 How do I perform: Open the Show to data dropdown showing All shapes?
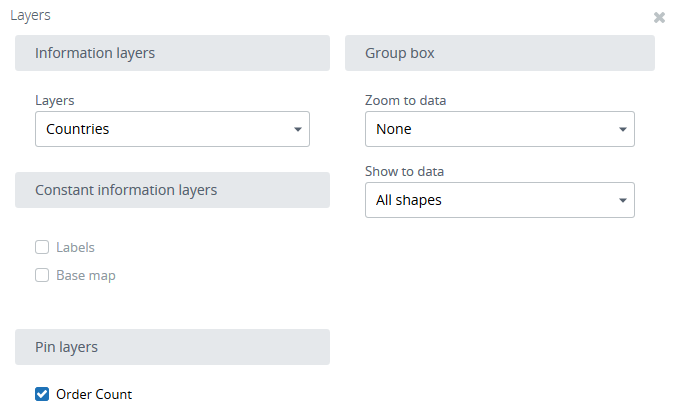[x=490, y=200]
